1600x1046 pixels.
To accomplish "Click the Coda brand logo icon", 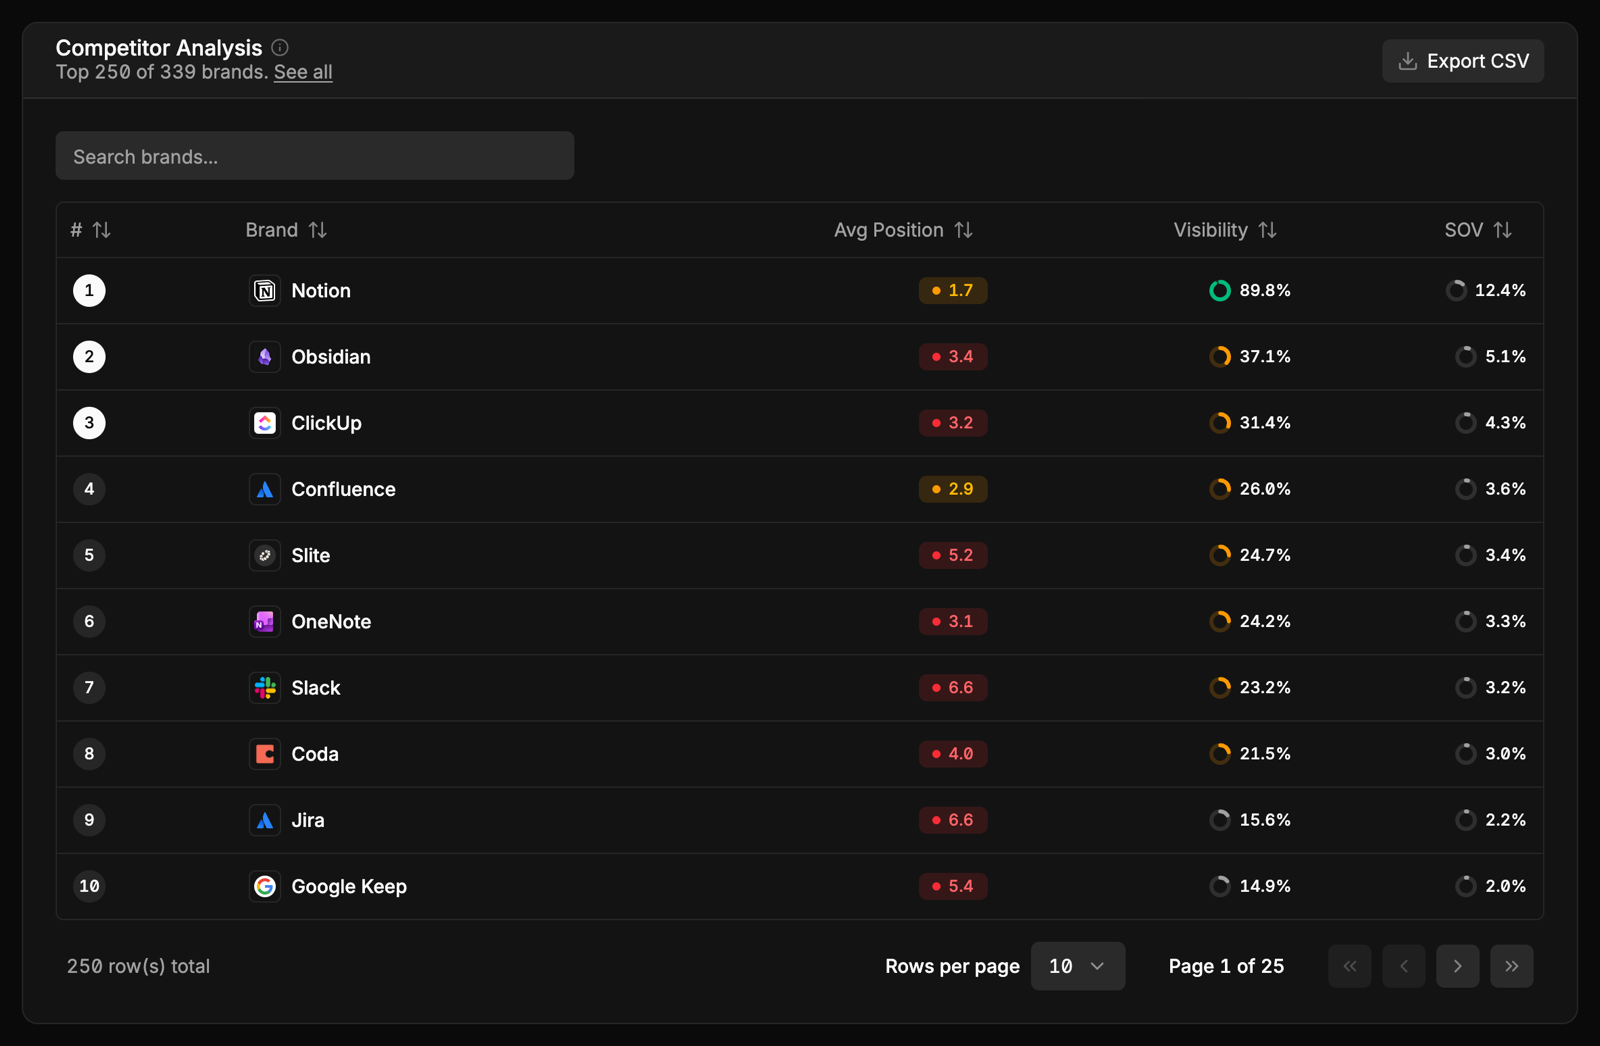I will [x=265, y=754].
